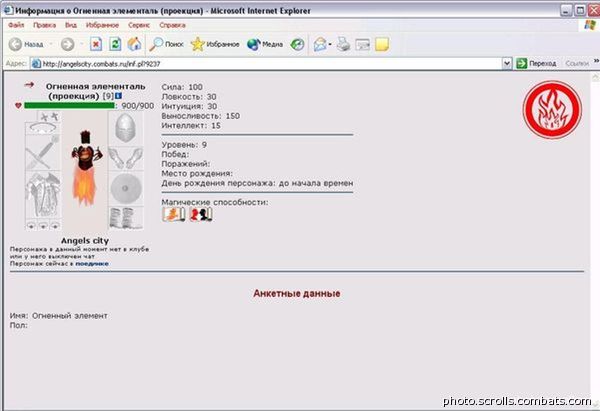Click the Имя: Огненный элемент line
This screenshot has height=411, width=600.
59,316
